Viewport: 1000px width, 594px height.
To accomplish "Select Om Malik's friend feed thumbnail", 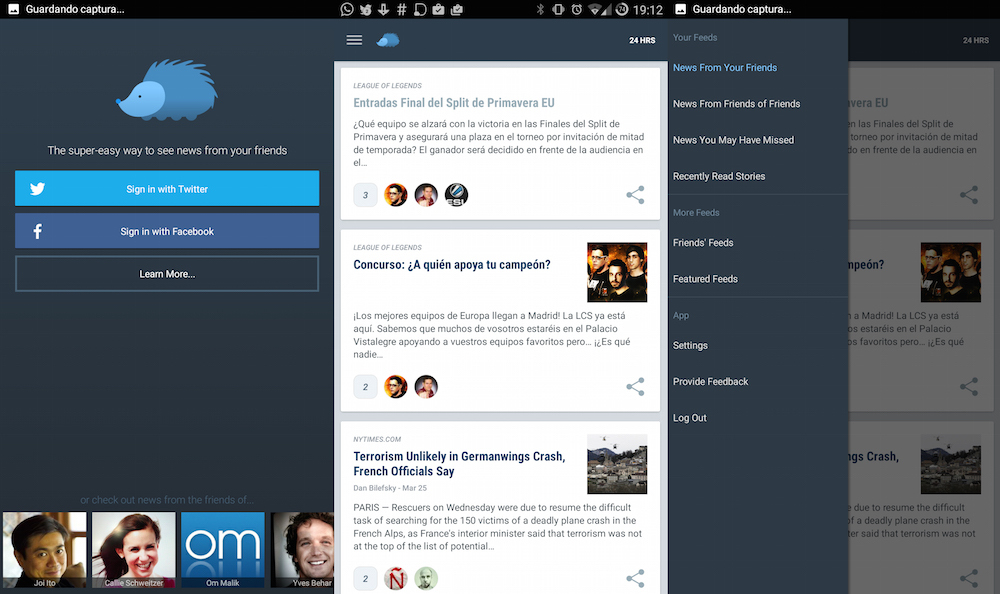I will (x=222, y=549).
